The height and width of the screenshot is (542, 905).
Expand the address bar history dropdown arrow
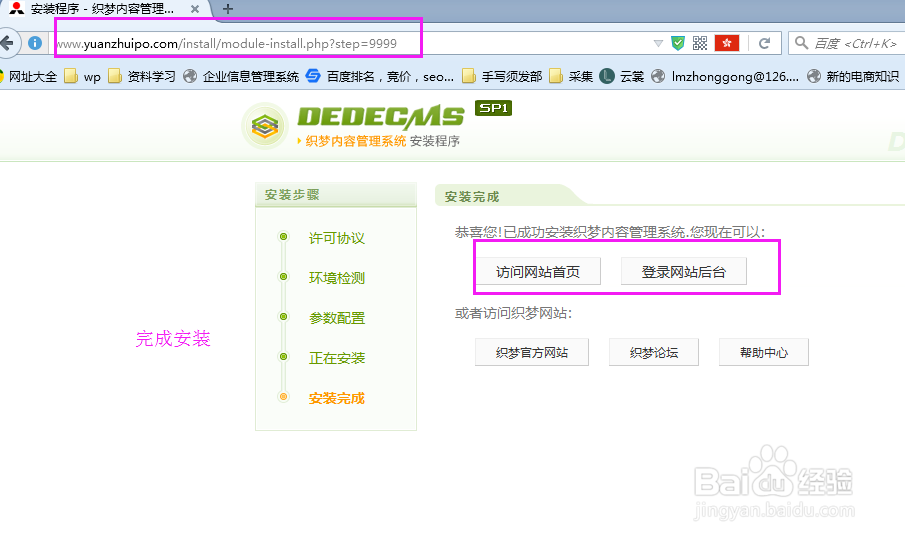[658, 43]
